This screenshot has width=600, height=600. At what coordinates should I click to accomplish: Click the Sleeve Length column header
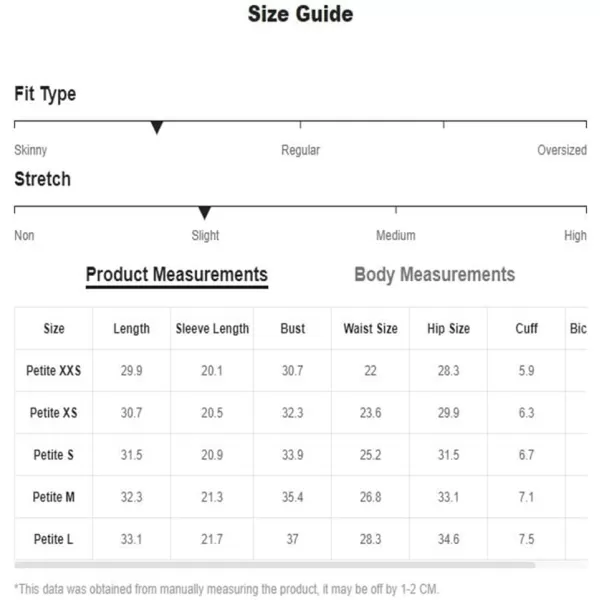[x=212, y=328]
